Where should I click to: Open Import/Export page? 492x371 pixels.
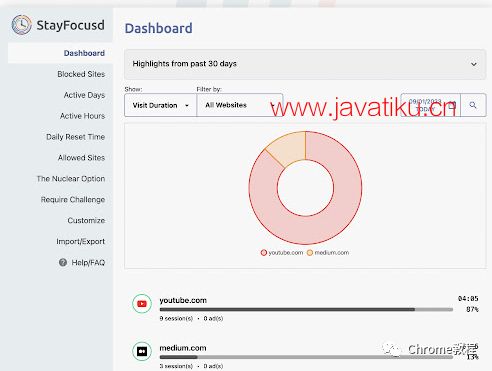click(80, 241)
